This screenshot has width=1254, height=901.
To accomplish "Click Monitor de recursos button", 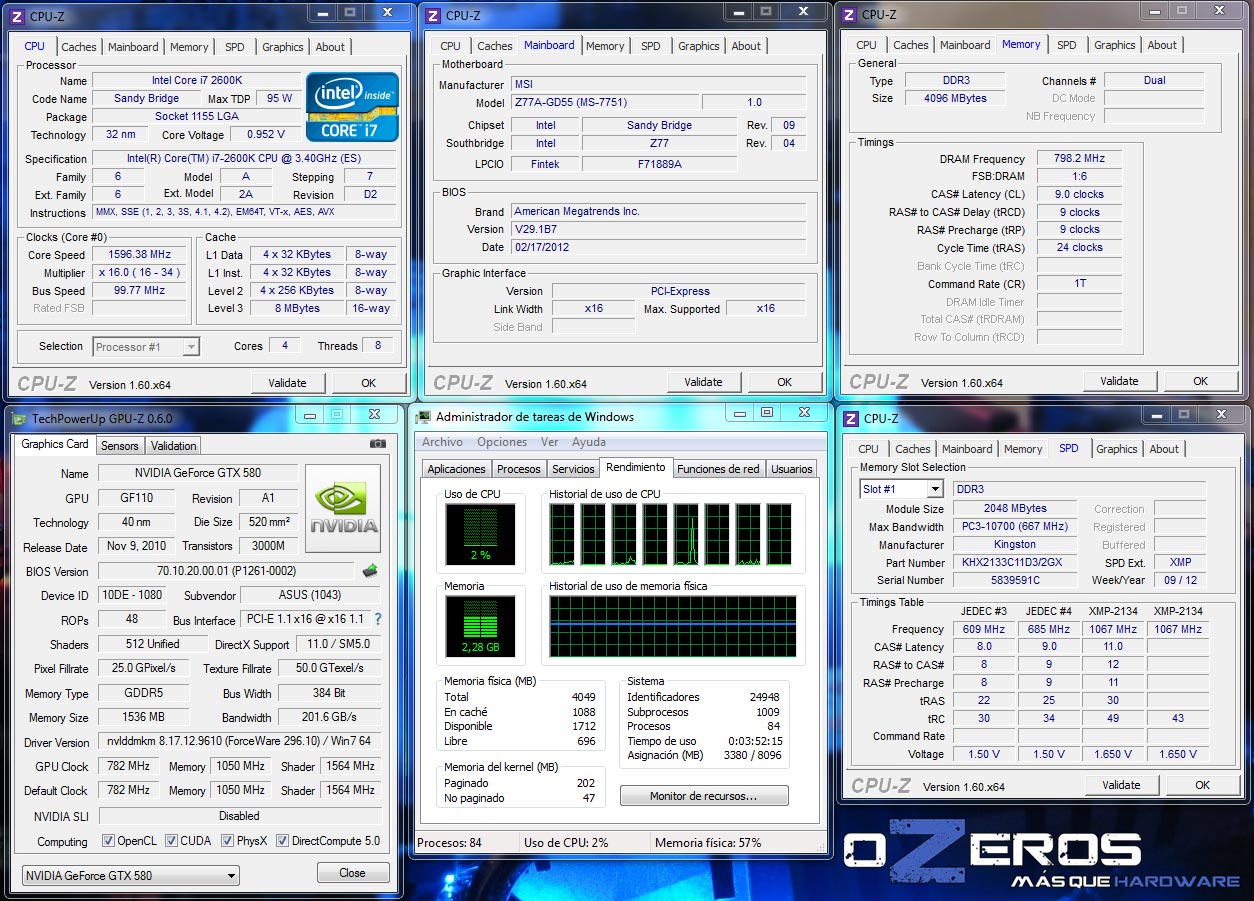I will pyautogui.click(x=704, y=796).
